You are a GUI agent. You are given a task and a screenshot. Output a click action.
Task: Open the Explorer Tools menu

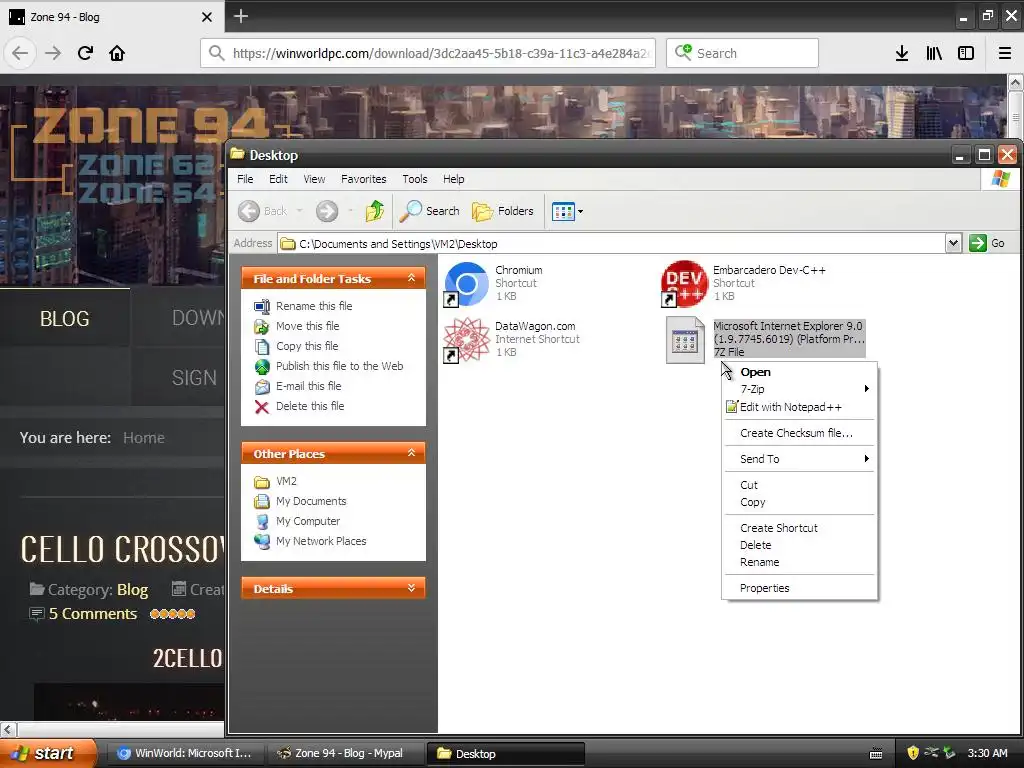pos(415,179)
